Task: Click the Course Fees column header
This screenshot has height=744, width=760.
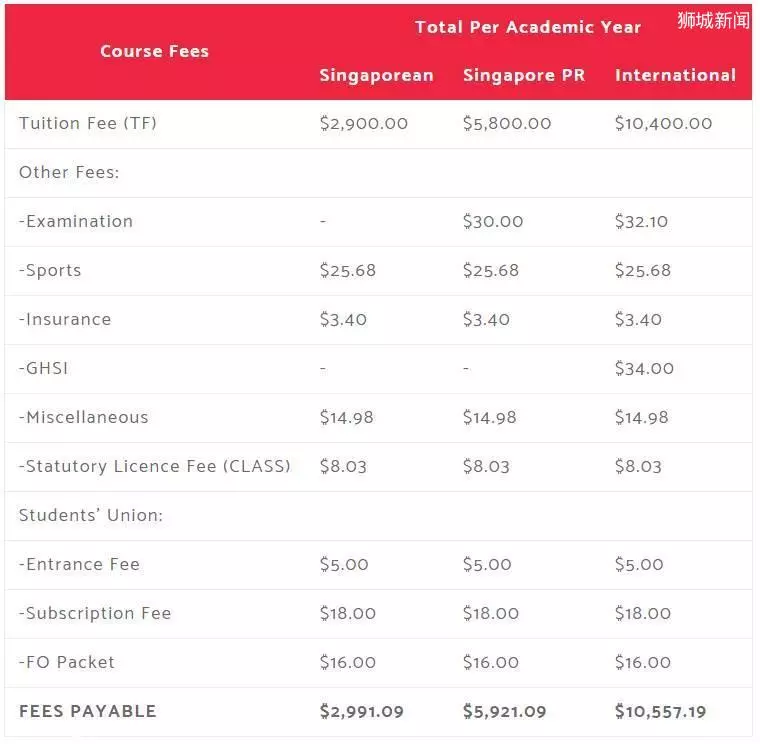Action: 154,51
